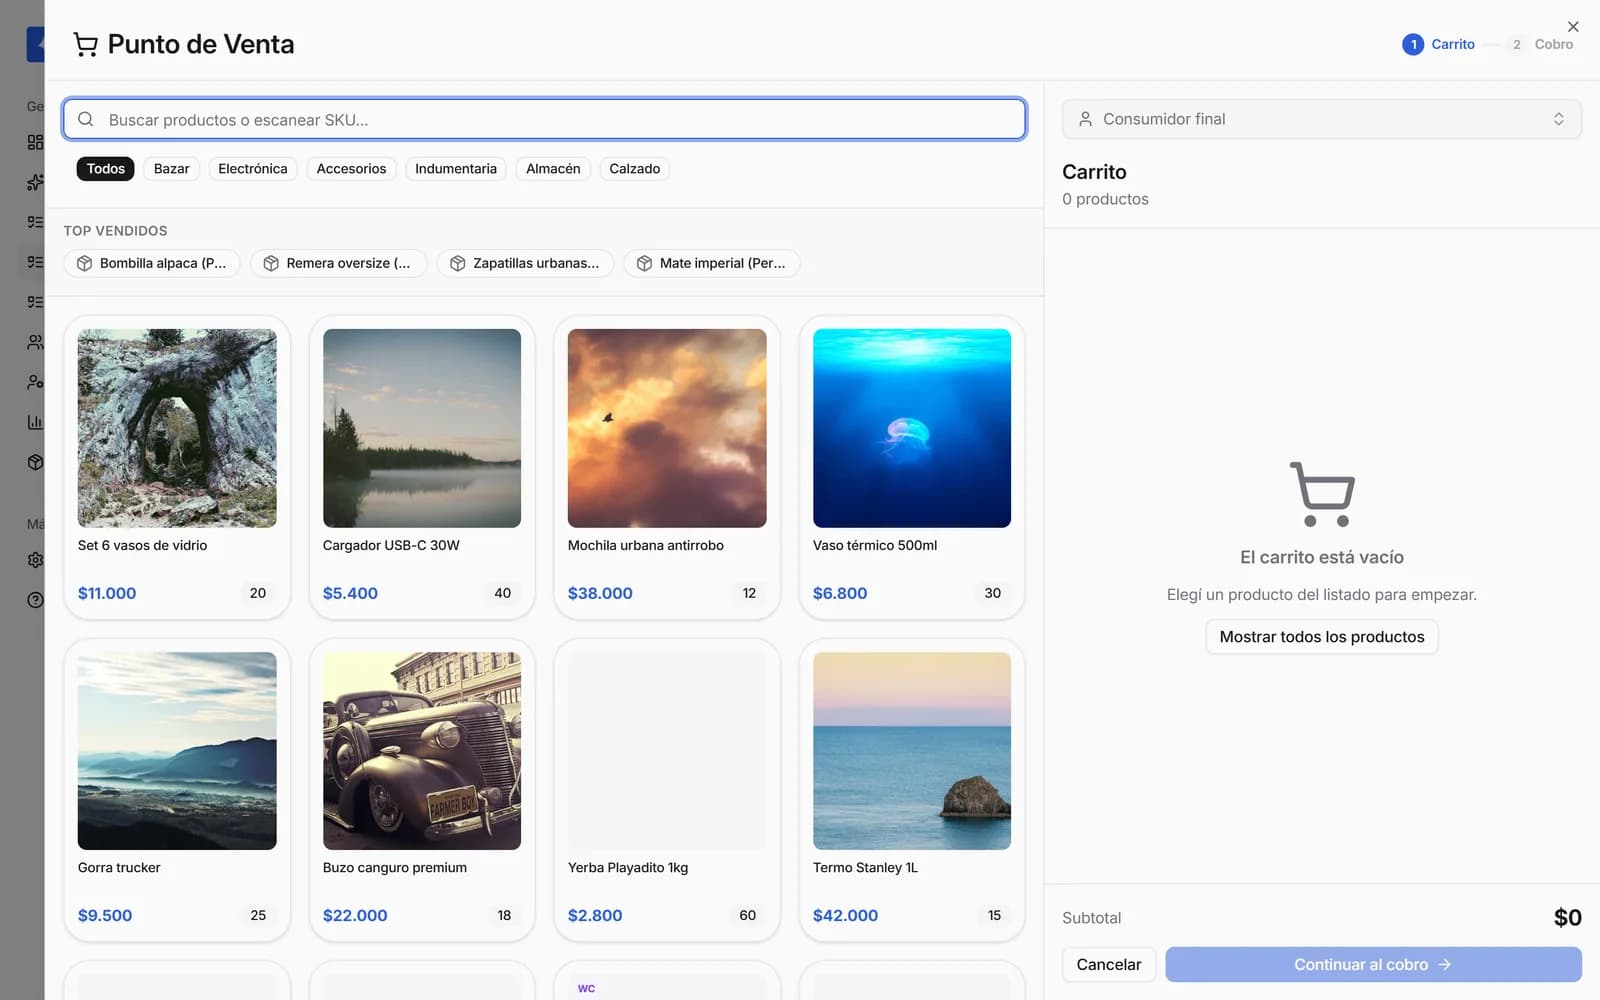This screenshot has width=1600, height=1000.
Task: Open the bar chart reports icon in the sidebar
Action: coord(36,422)
